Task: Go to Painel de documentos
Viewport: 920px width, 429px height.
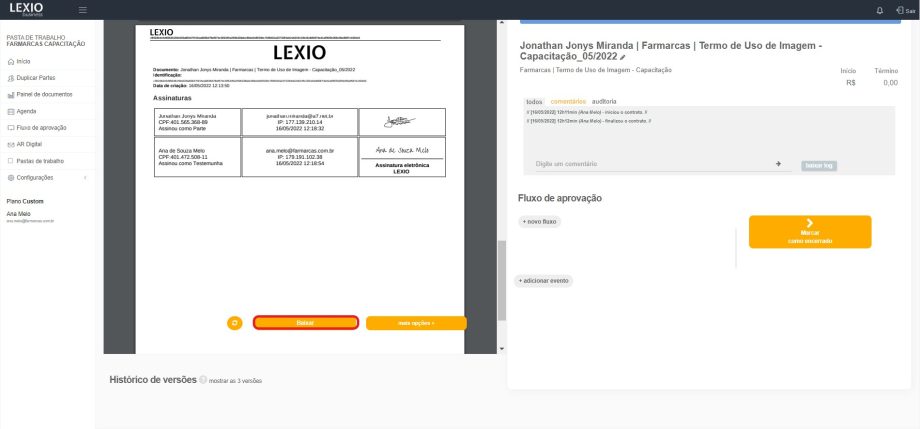Action: point(44,94)
